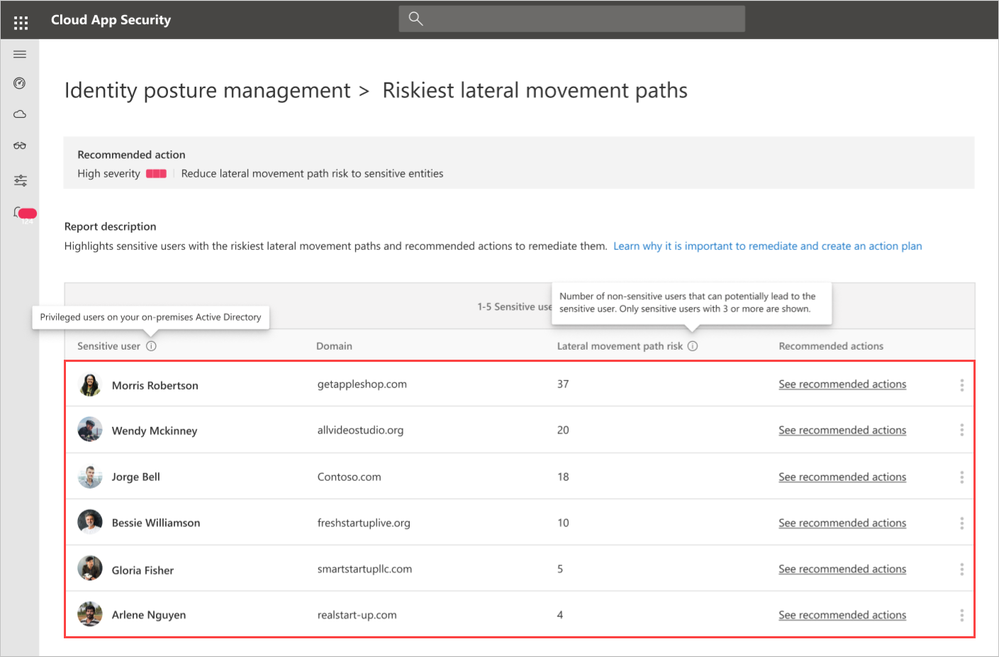Open the control sliders icon in sidebar
The height and width of the screenshot is (657, 999).
pyautogui.click(x=20, y=180)
